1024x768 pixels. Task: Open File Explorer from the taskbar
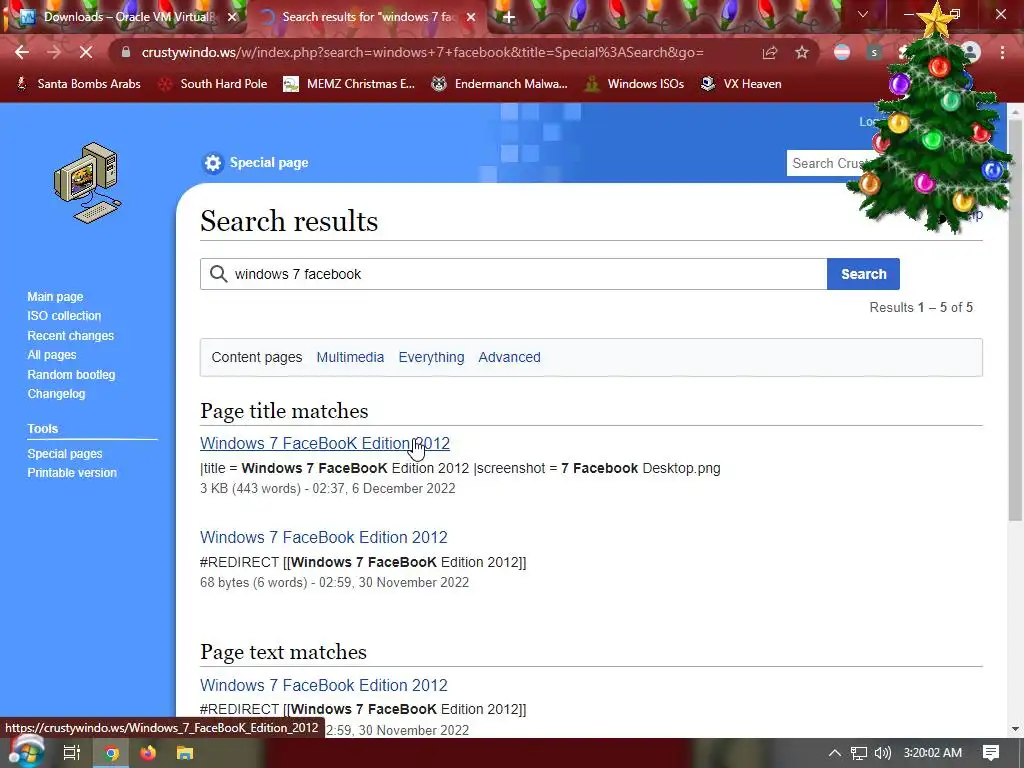pyautogui.click(x=185, y=753)
